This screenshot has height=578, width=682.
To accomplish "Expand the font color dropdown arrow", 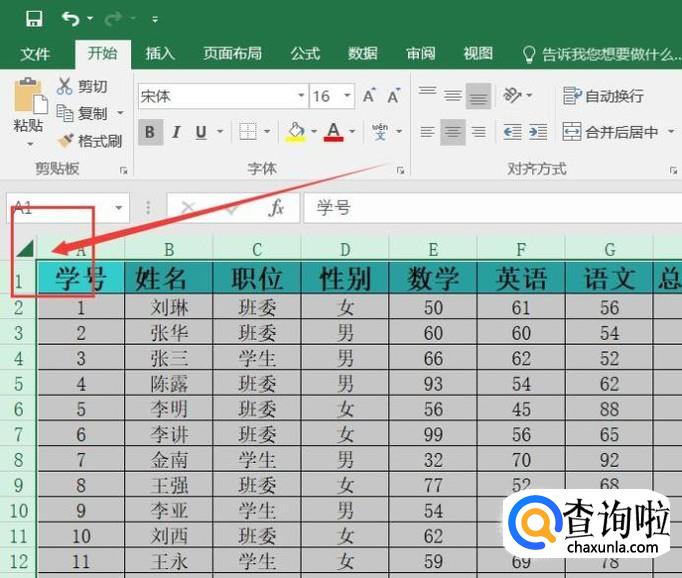I will (352, 131).
